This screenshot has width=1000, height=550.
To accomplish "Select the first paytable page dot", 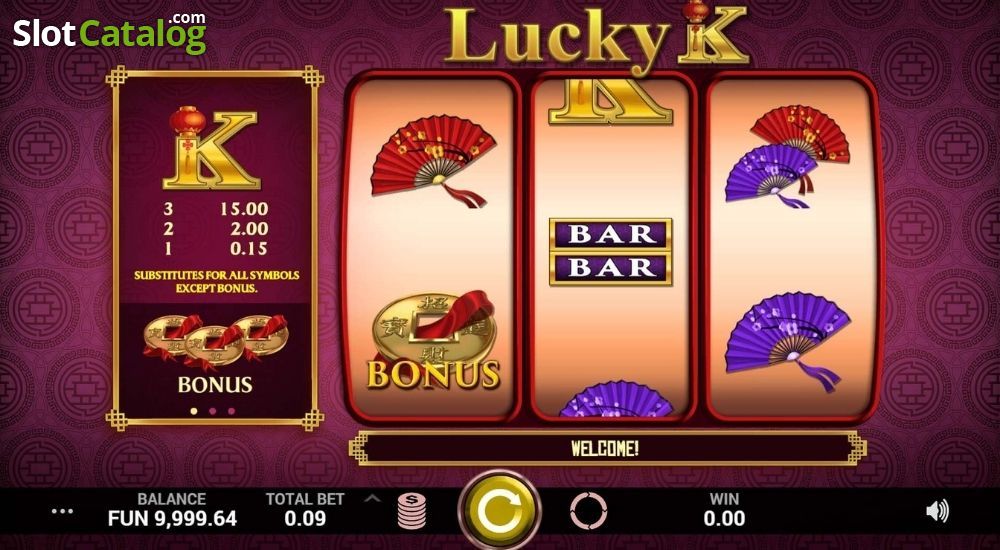I will coord(194,411).
